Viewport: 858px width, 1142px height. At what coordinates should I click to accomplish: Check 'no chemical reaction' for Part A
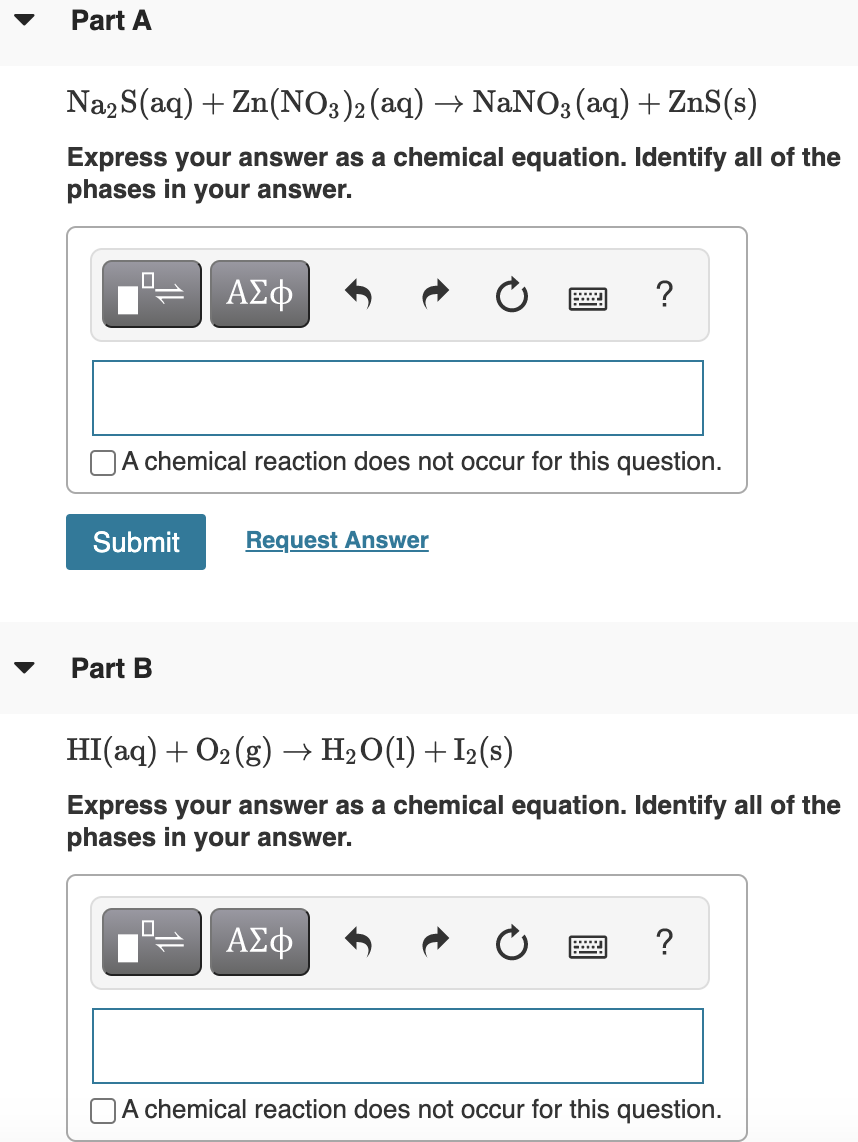click(x=101, y=461)
